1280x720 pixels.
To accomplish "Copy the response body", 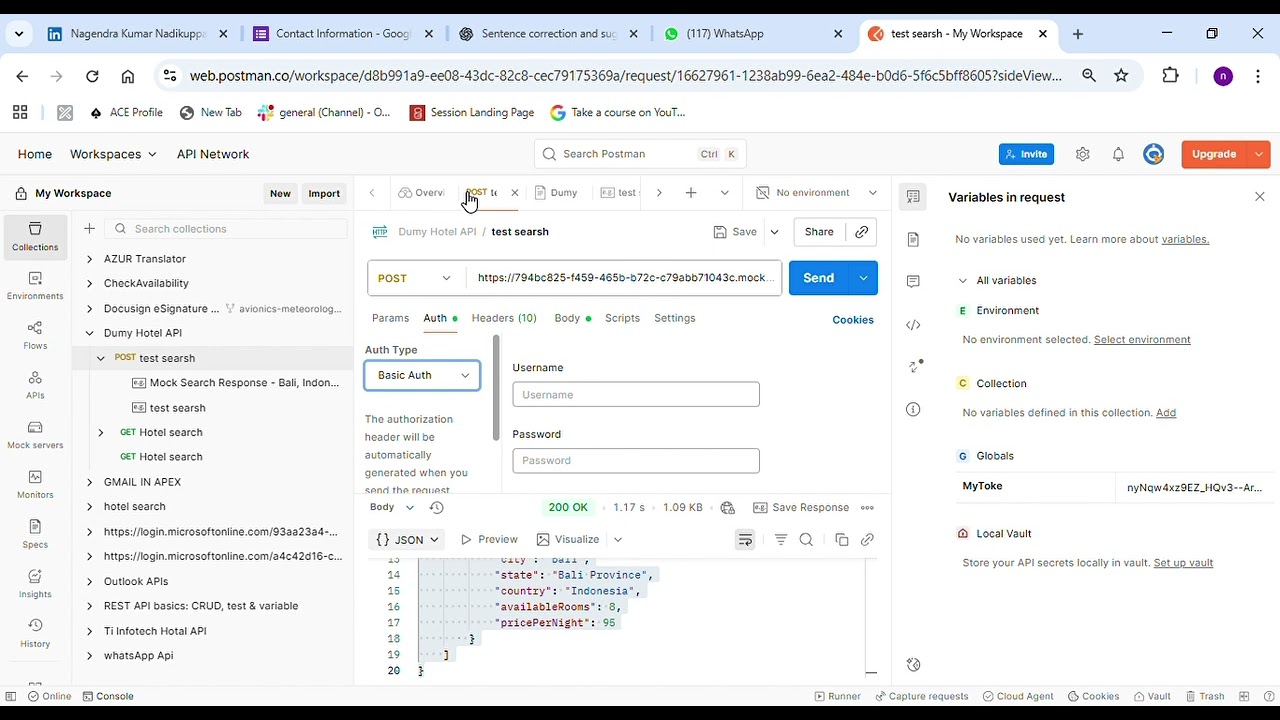I will coord(842,540).
